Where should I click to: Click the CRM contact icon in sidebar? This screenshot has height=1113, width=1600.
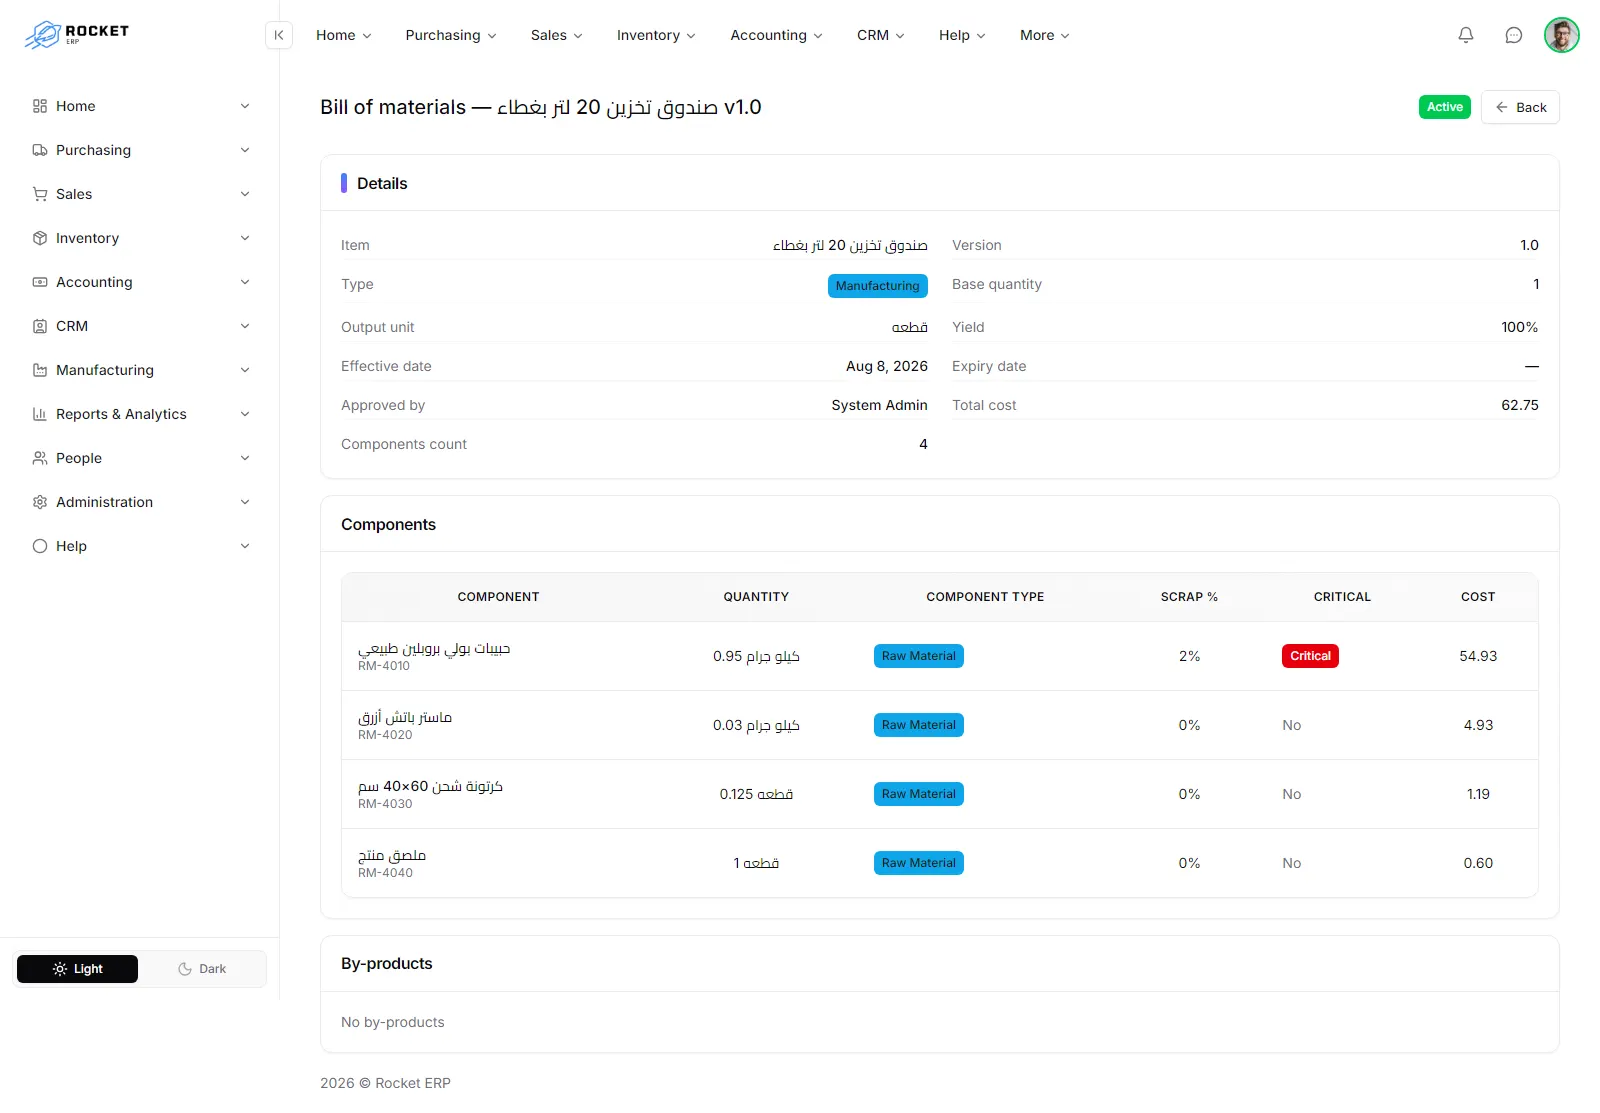coord(40,326)
